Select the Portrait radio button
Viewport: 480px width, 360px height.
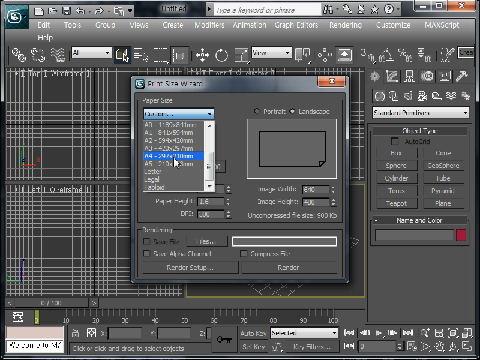(257, 111)
